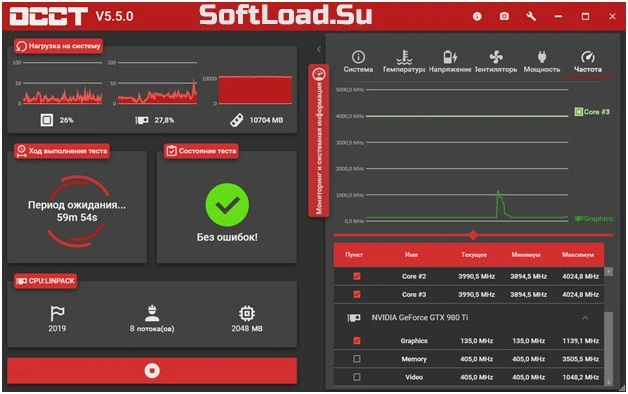Collapse the NVIDIA GeForce GTX 980 Ti section
Viewport: 628px width, 394px height.
585,318
